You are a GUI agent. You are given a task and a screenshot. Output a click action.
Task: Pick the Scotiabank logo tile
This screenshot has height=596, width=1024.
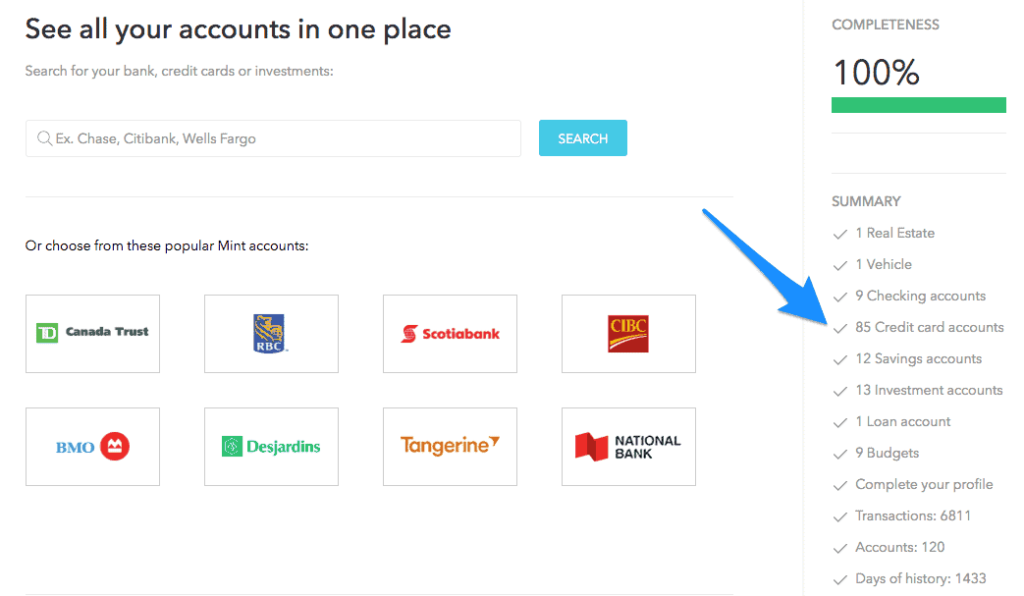[x=450, y=333]
